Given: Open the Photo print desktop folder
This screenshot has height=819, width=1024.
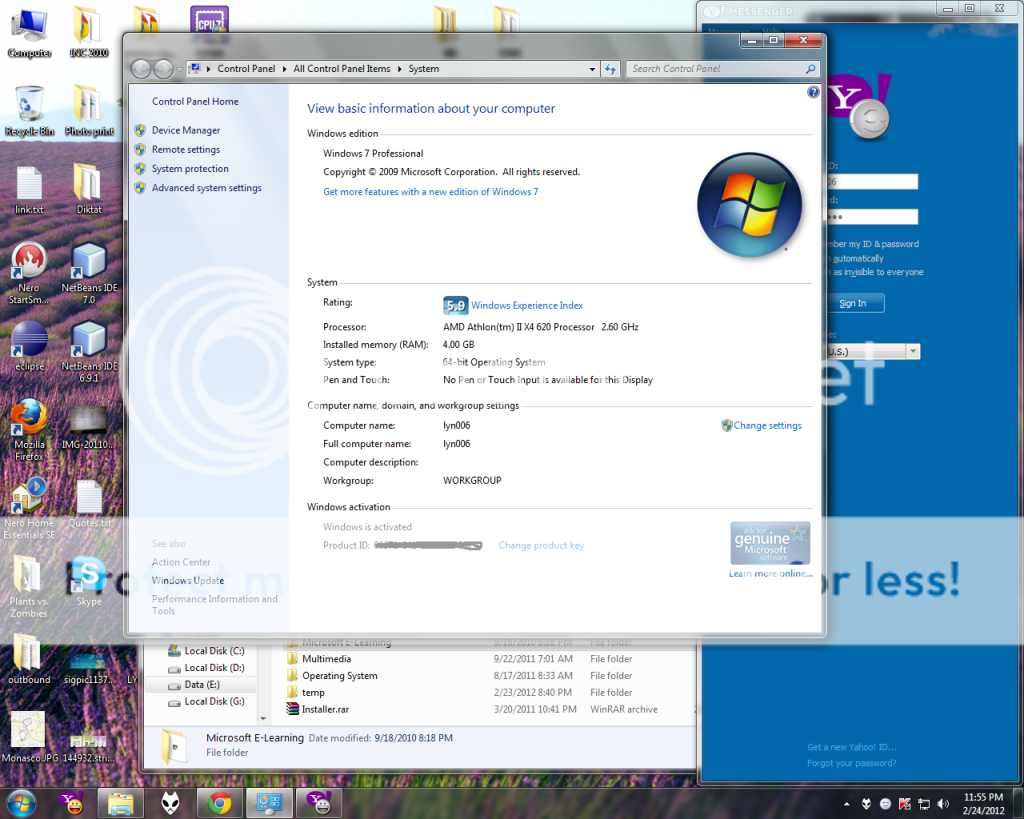Looking at the screenshot, I should coord(89,111).
